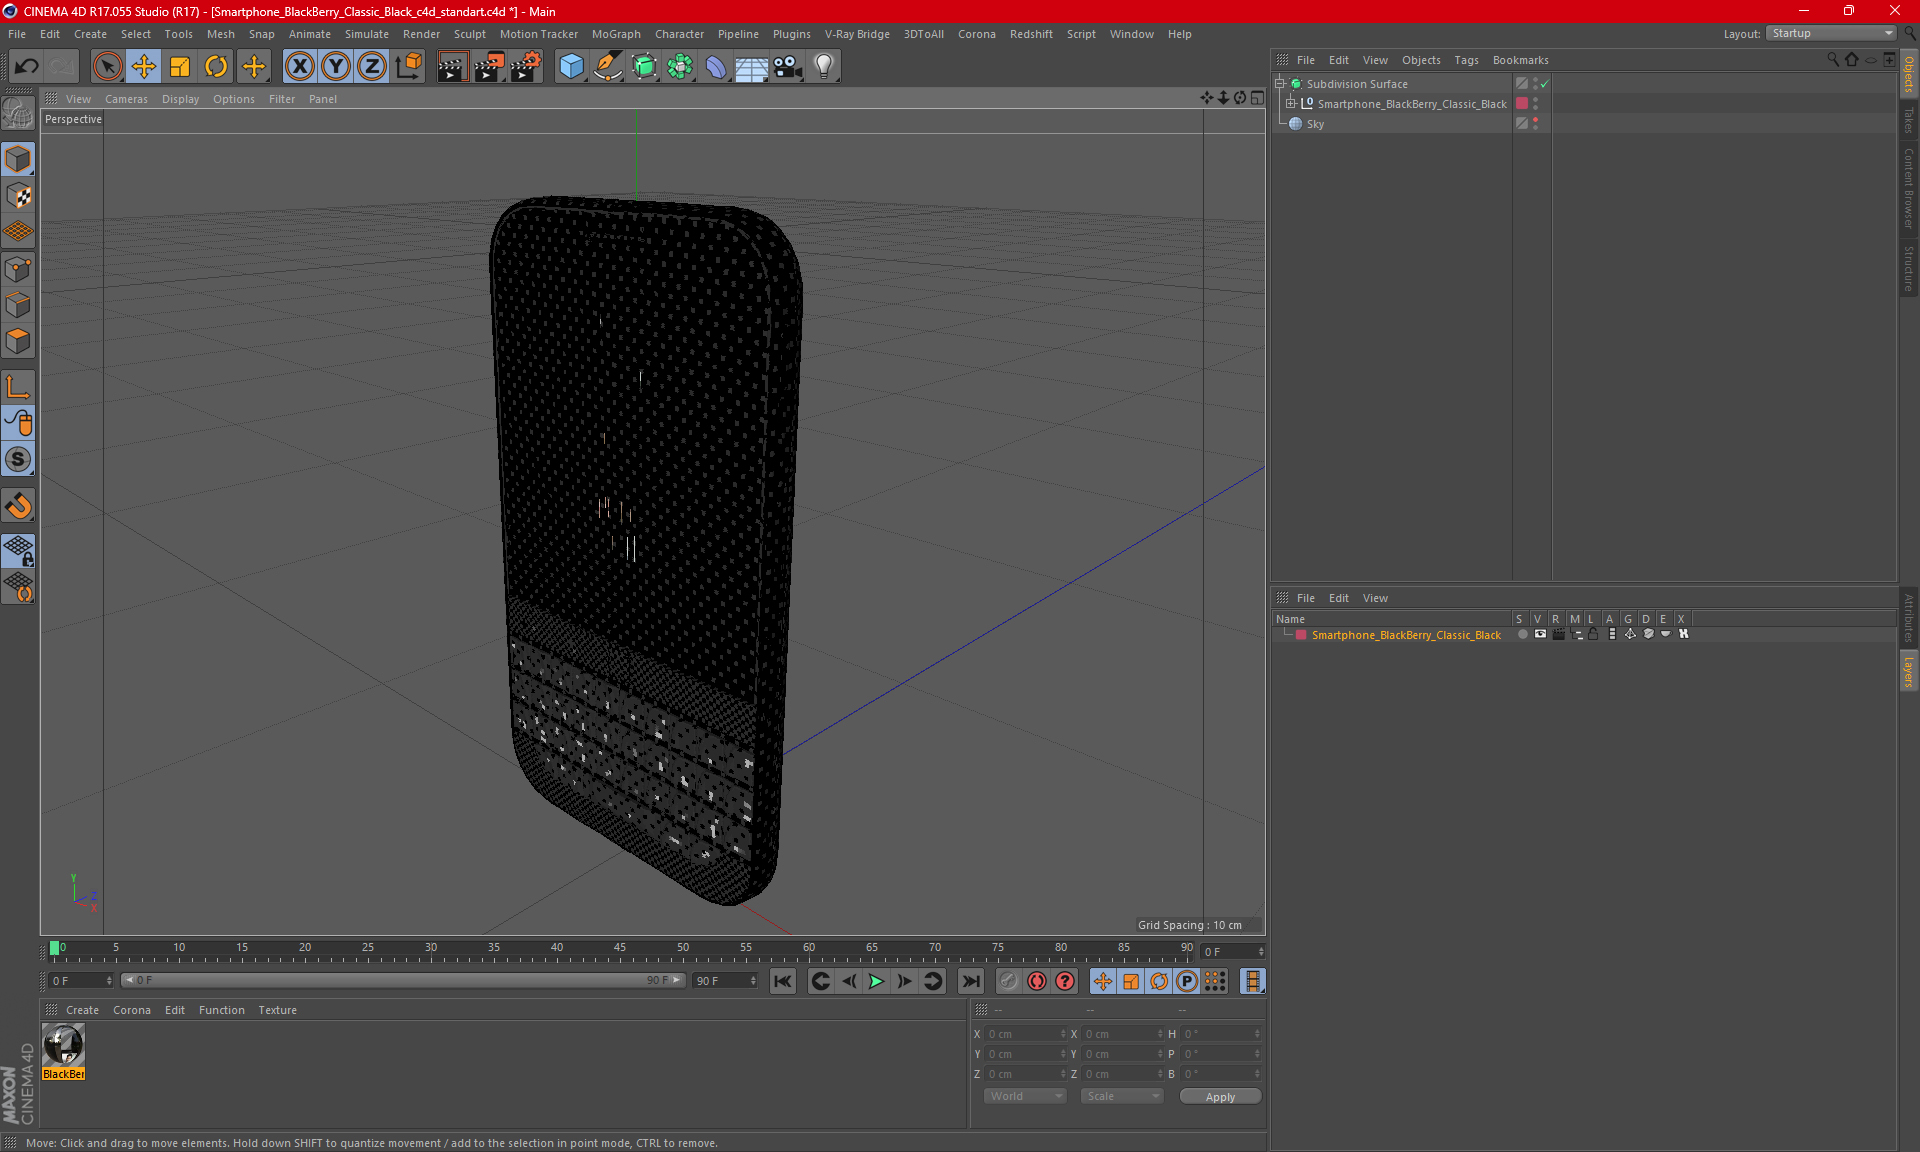Play the animation forward
This screenshot has width=1920, height=1152.
(876, 981)
